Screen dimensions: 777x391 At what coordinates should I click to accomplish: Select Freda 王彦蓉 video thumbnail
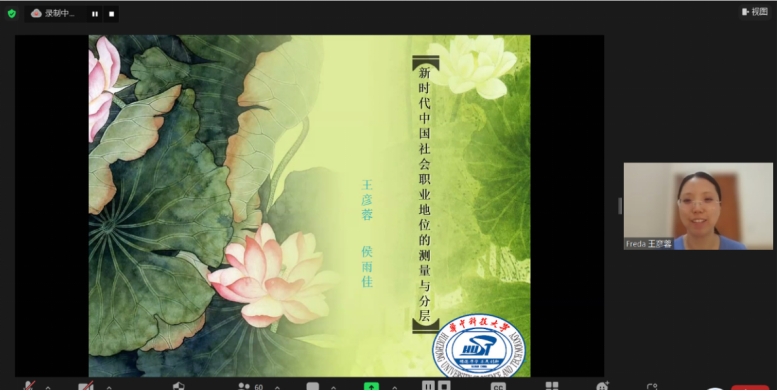coord(698,206)
